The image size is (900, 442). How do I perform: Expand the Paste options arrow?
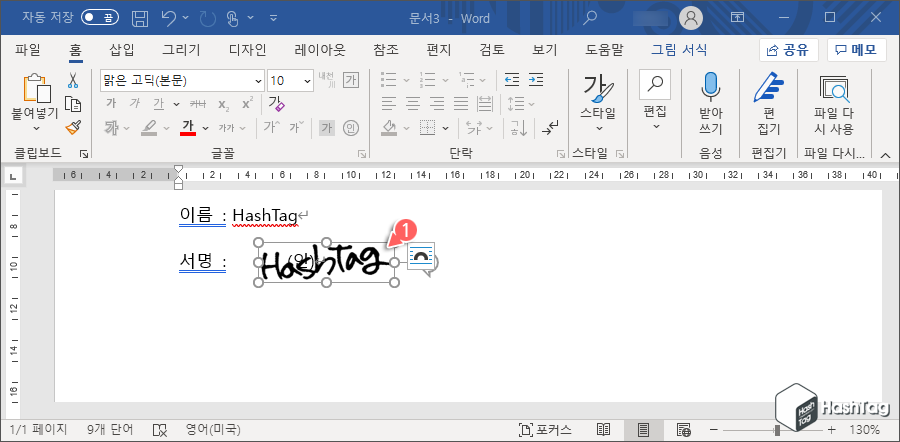[36, 129]
